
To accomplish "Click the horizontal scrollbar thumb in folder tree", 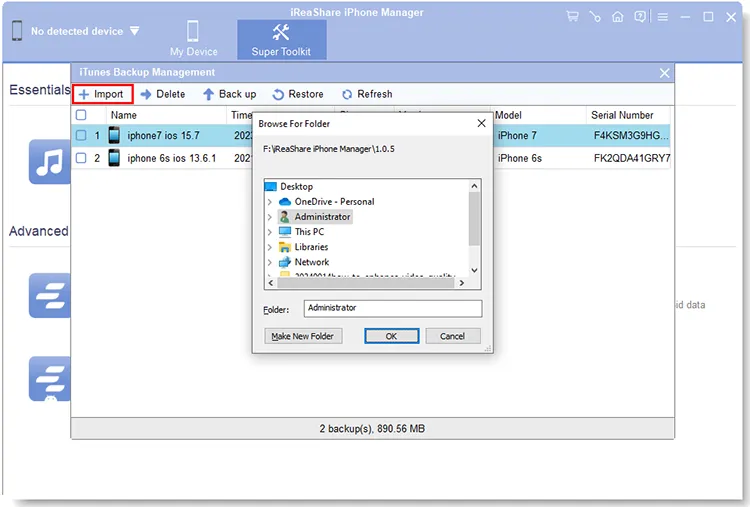I will (x=365, y=283).
